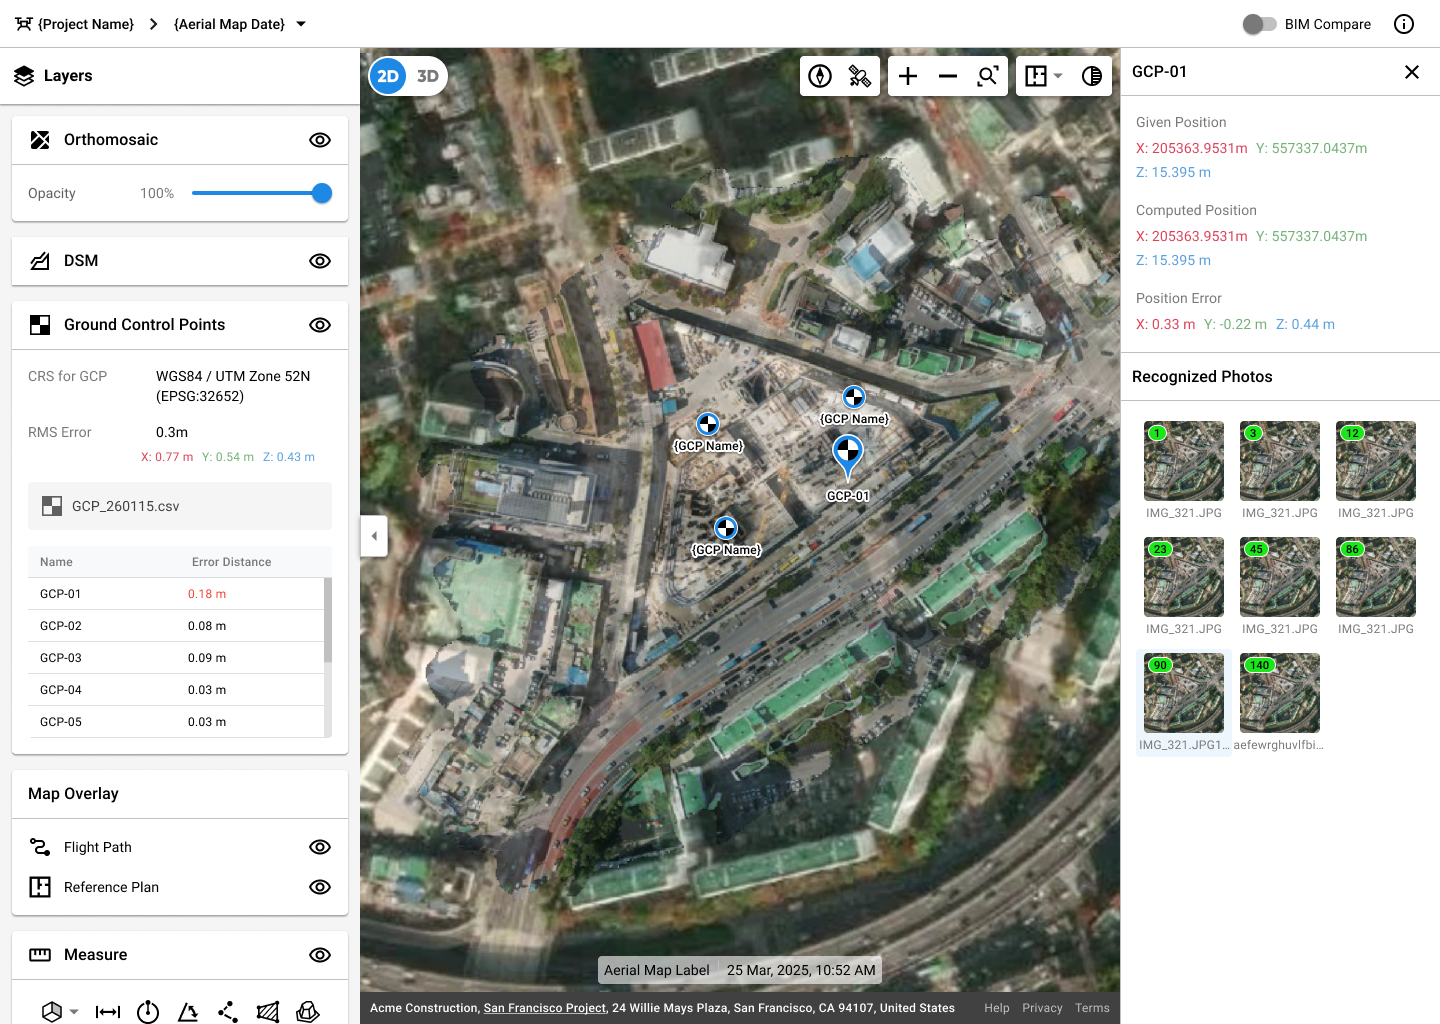Click the Reference Plan floor plan icon

pos(40,887)
